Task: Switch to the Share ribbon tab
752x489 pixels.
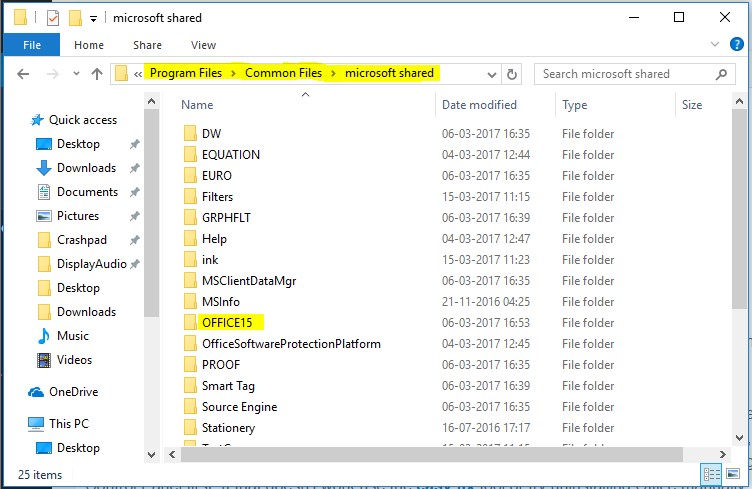Action: point(147,45)
